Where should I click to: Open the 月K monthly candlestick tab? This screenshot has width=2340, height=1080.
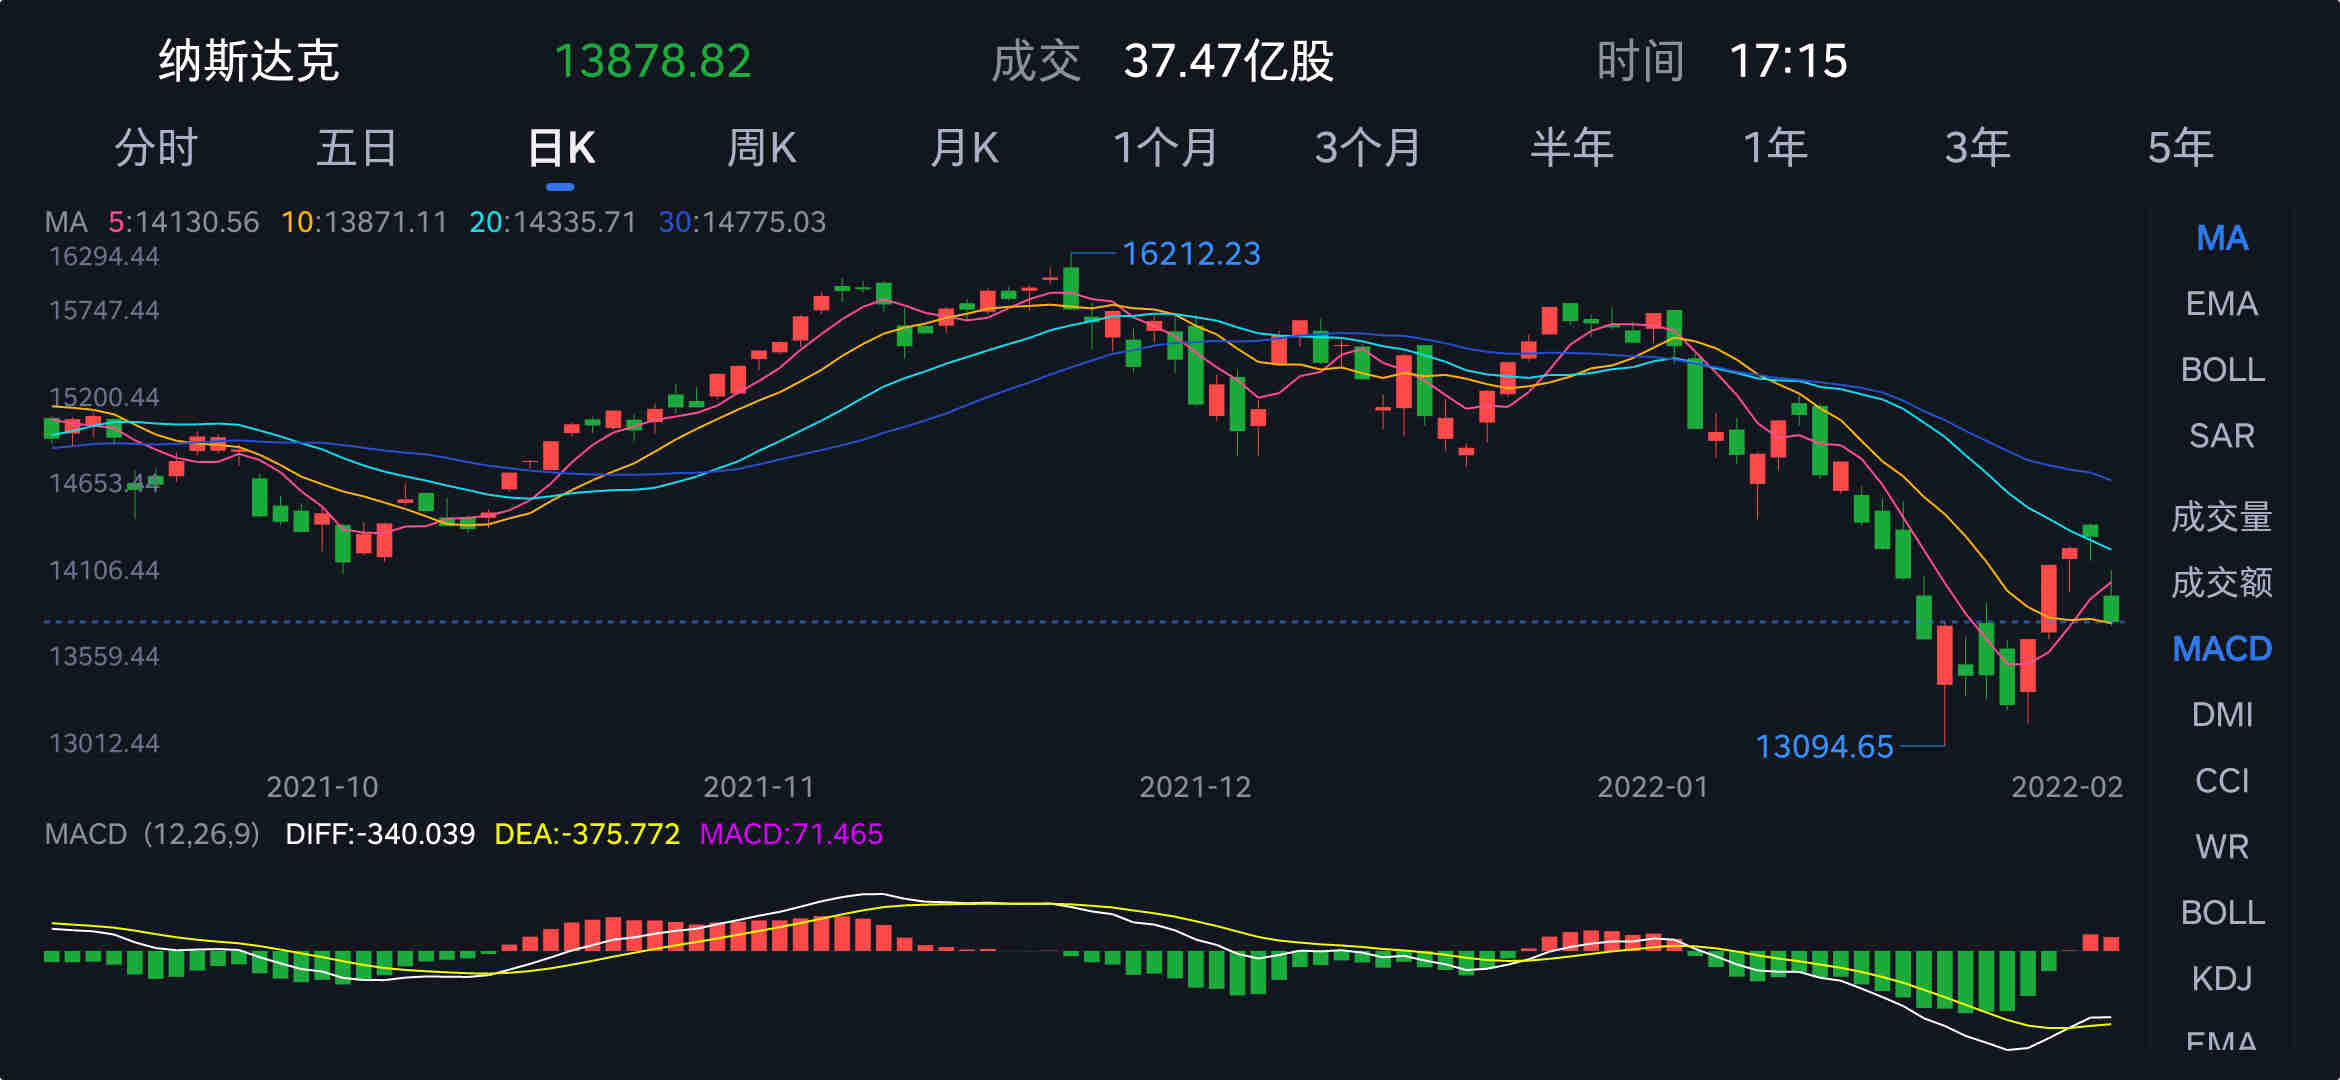click(964, 148)
